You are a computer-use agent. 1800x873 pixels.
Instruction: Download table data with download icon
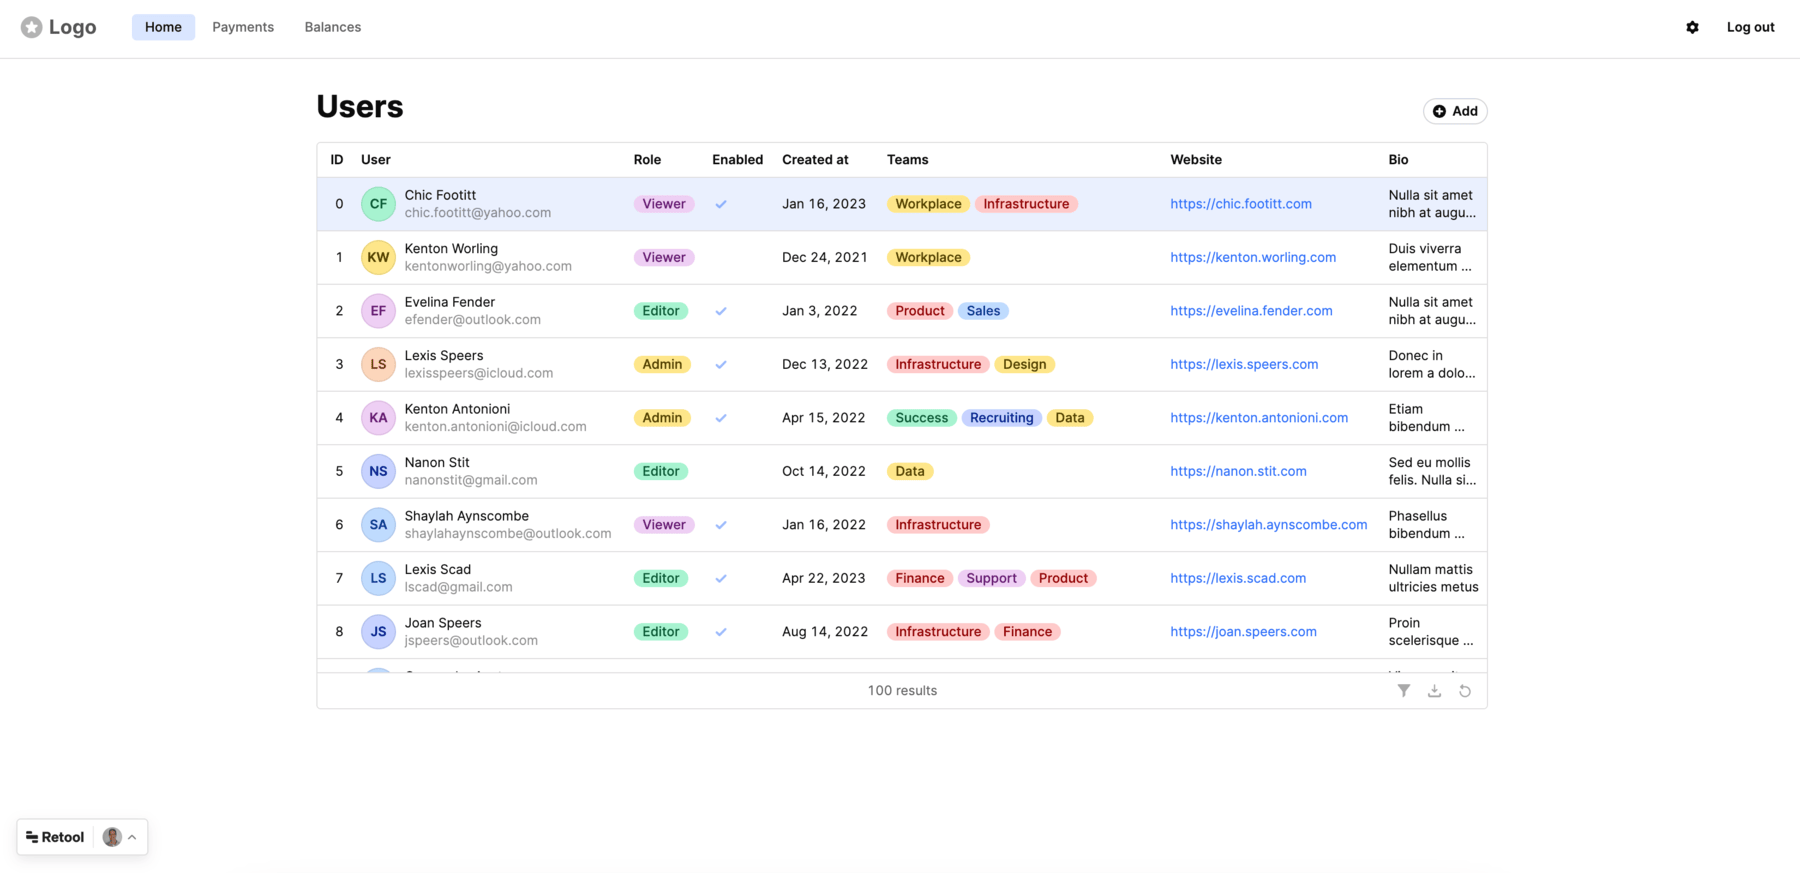[1434, 691]
